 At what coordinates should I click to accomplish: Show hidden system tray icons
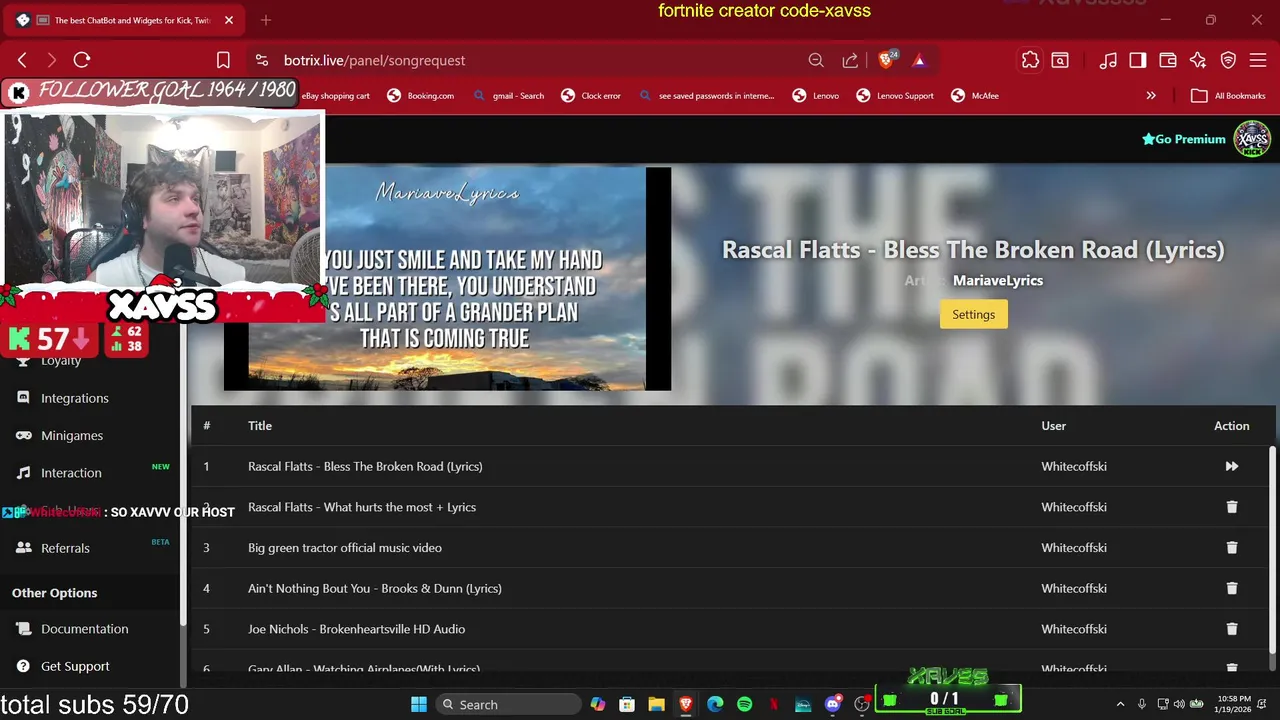1120,704
